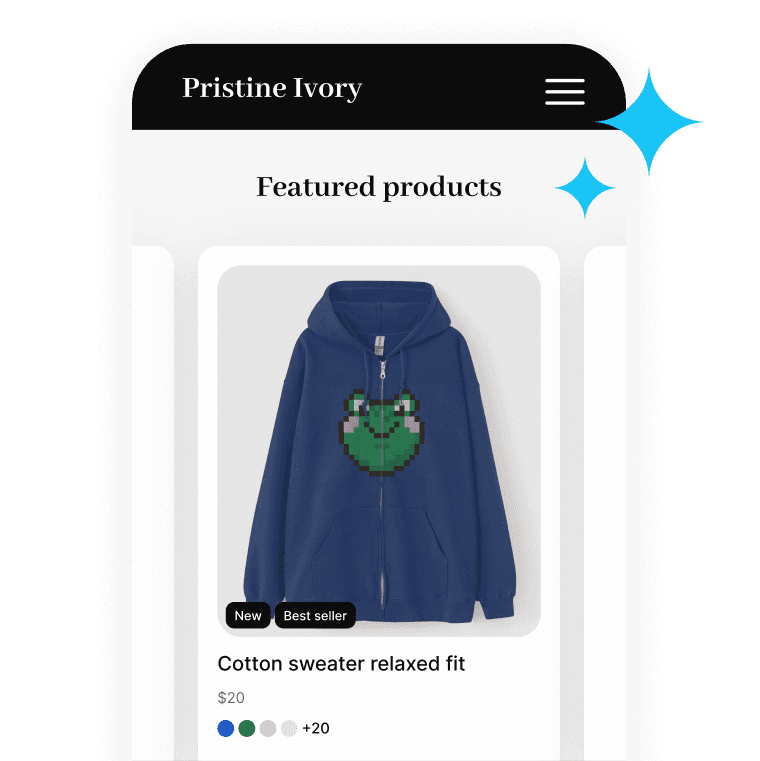Open the navy hoodie product image
The height and width of the screenshot is (761, 760).
point(379,451)
